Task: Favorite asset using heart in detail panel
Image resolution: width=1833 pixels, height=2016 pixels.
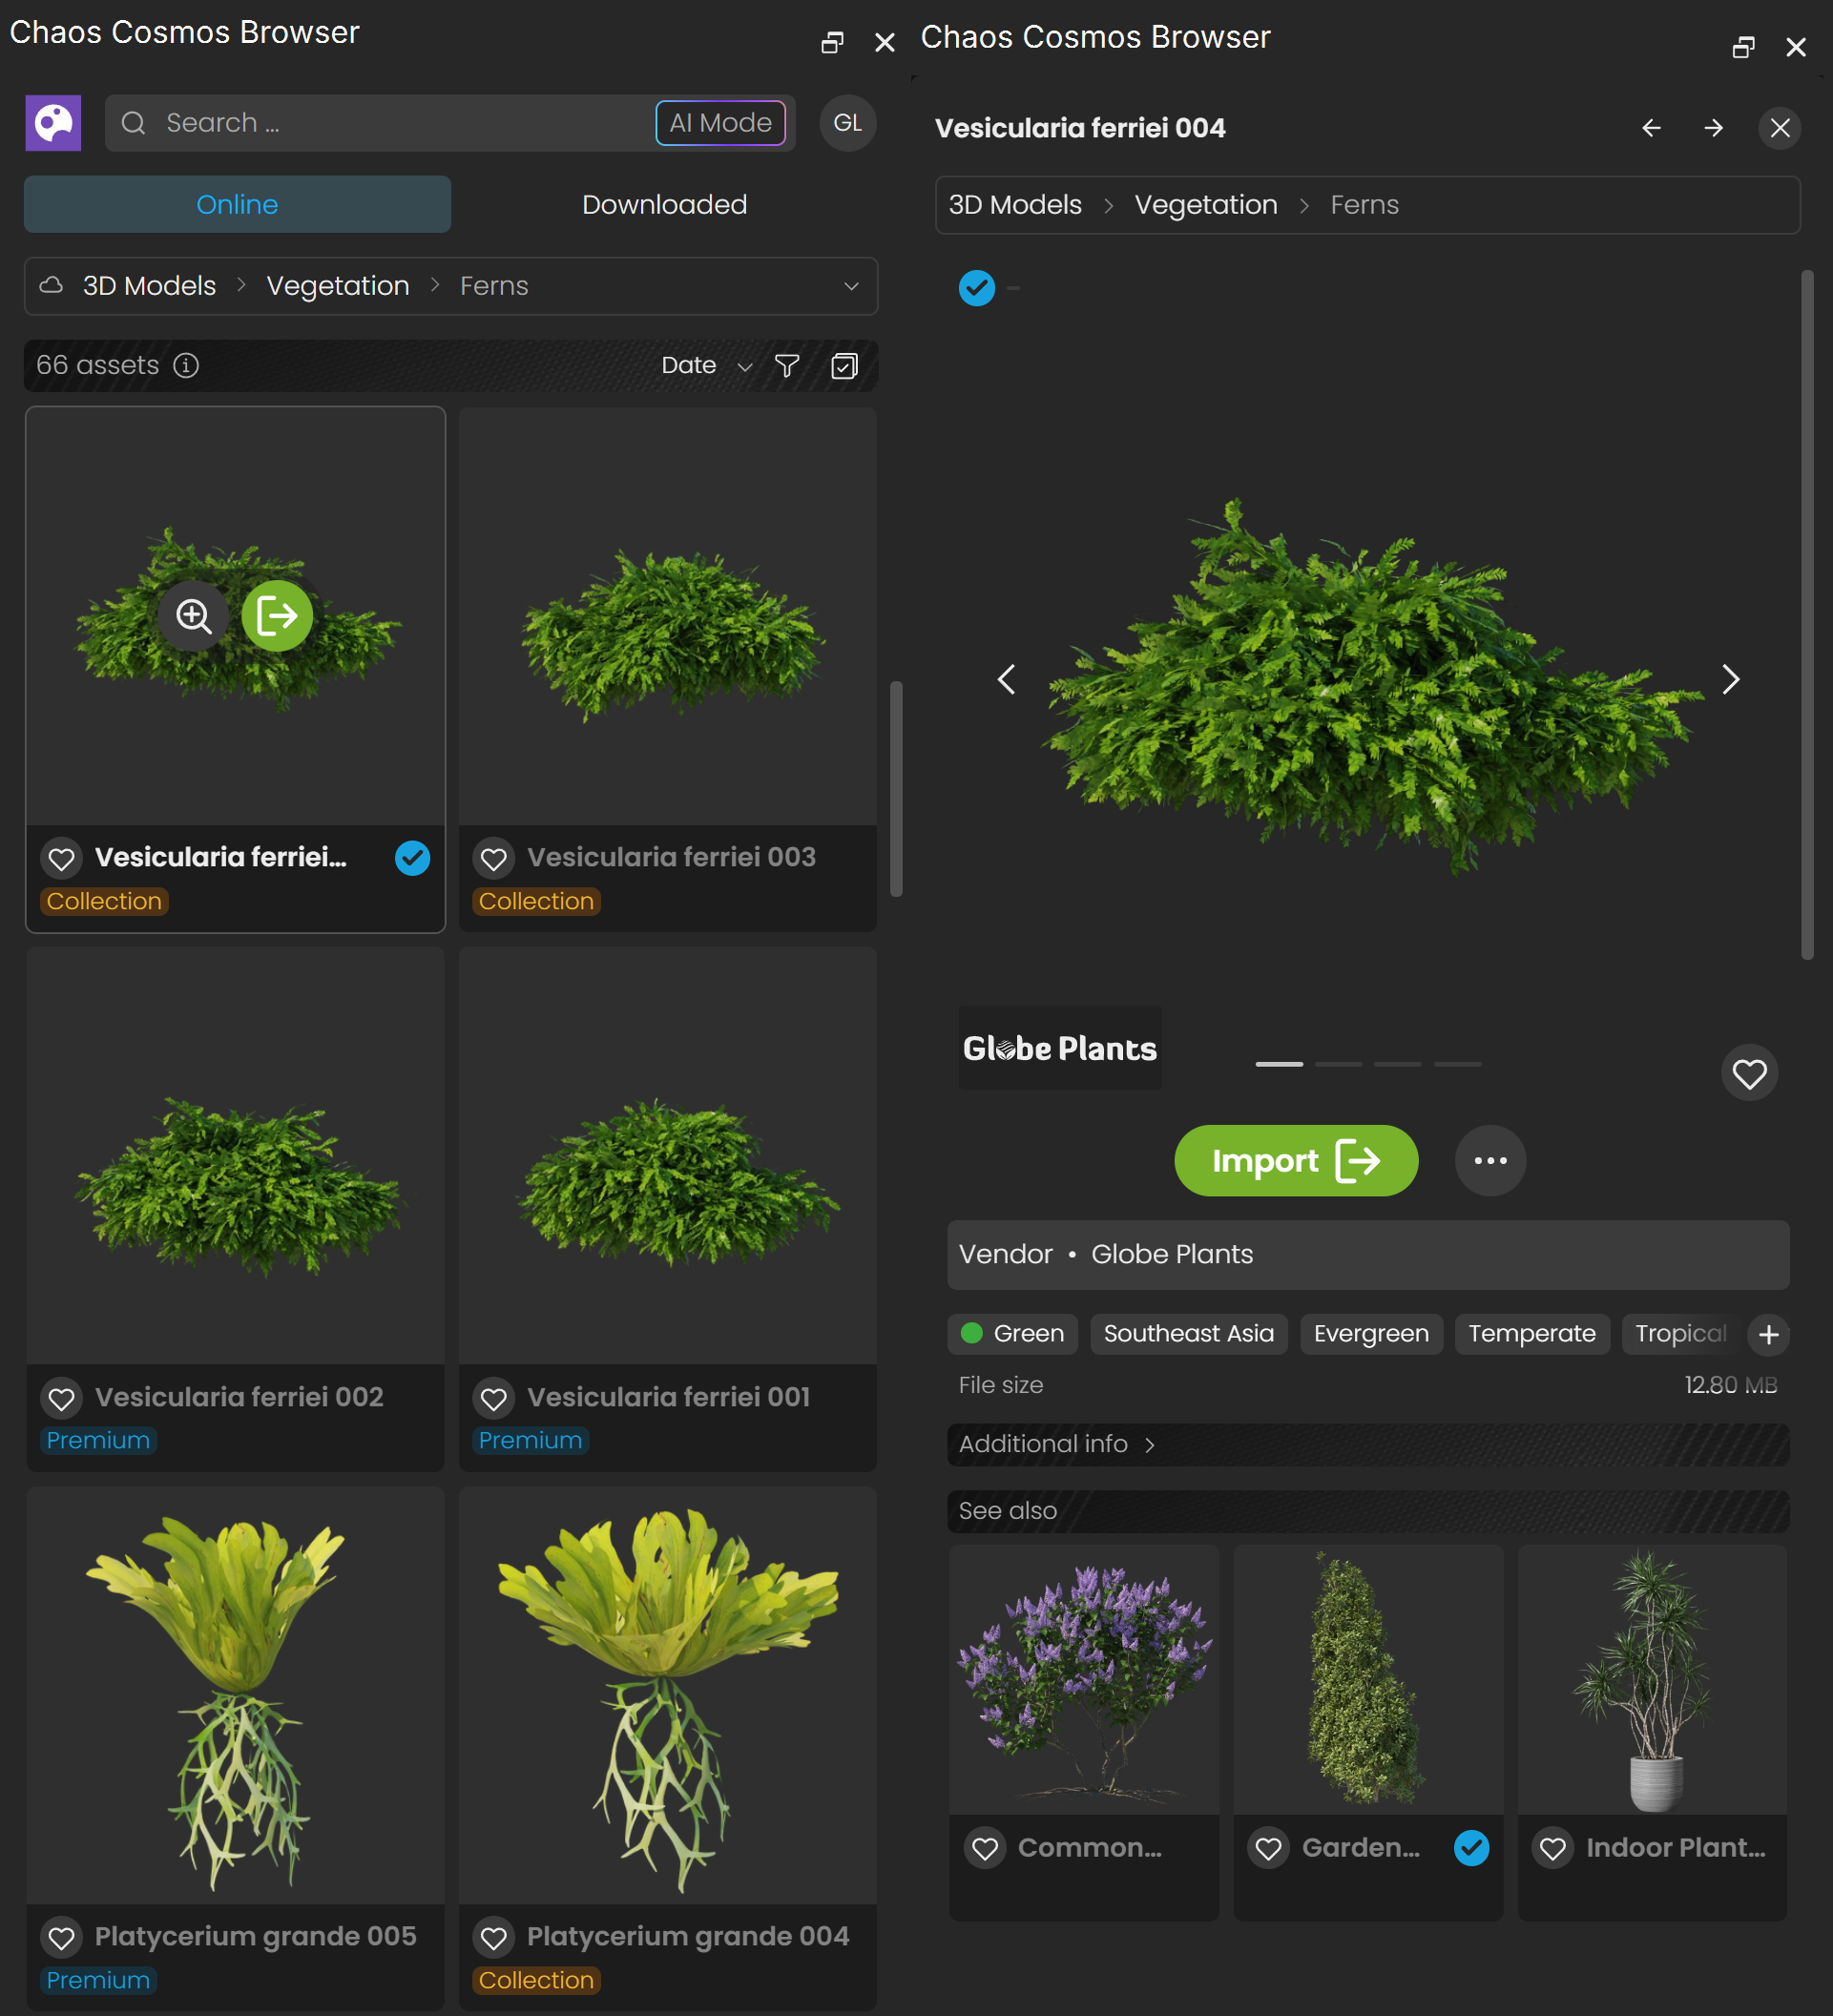Action: [x=1749, y=1074]
